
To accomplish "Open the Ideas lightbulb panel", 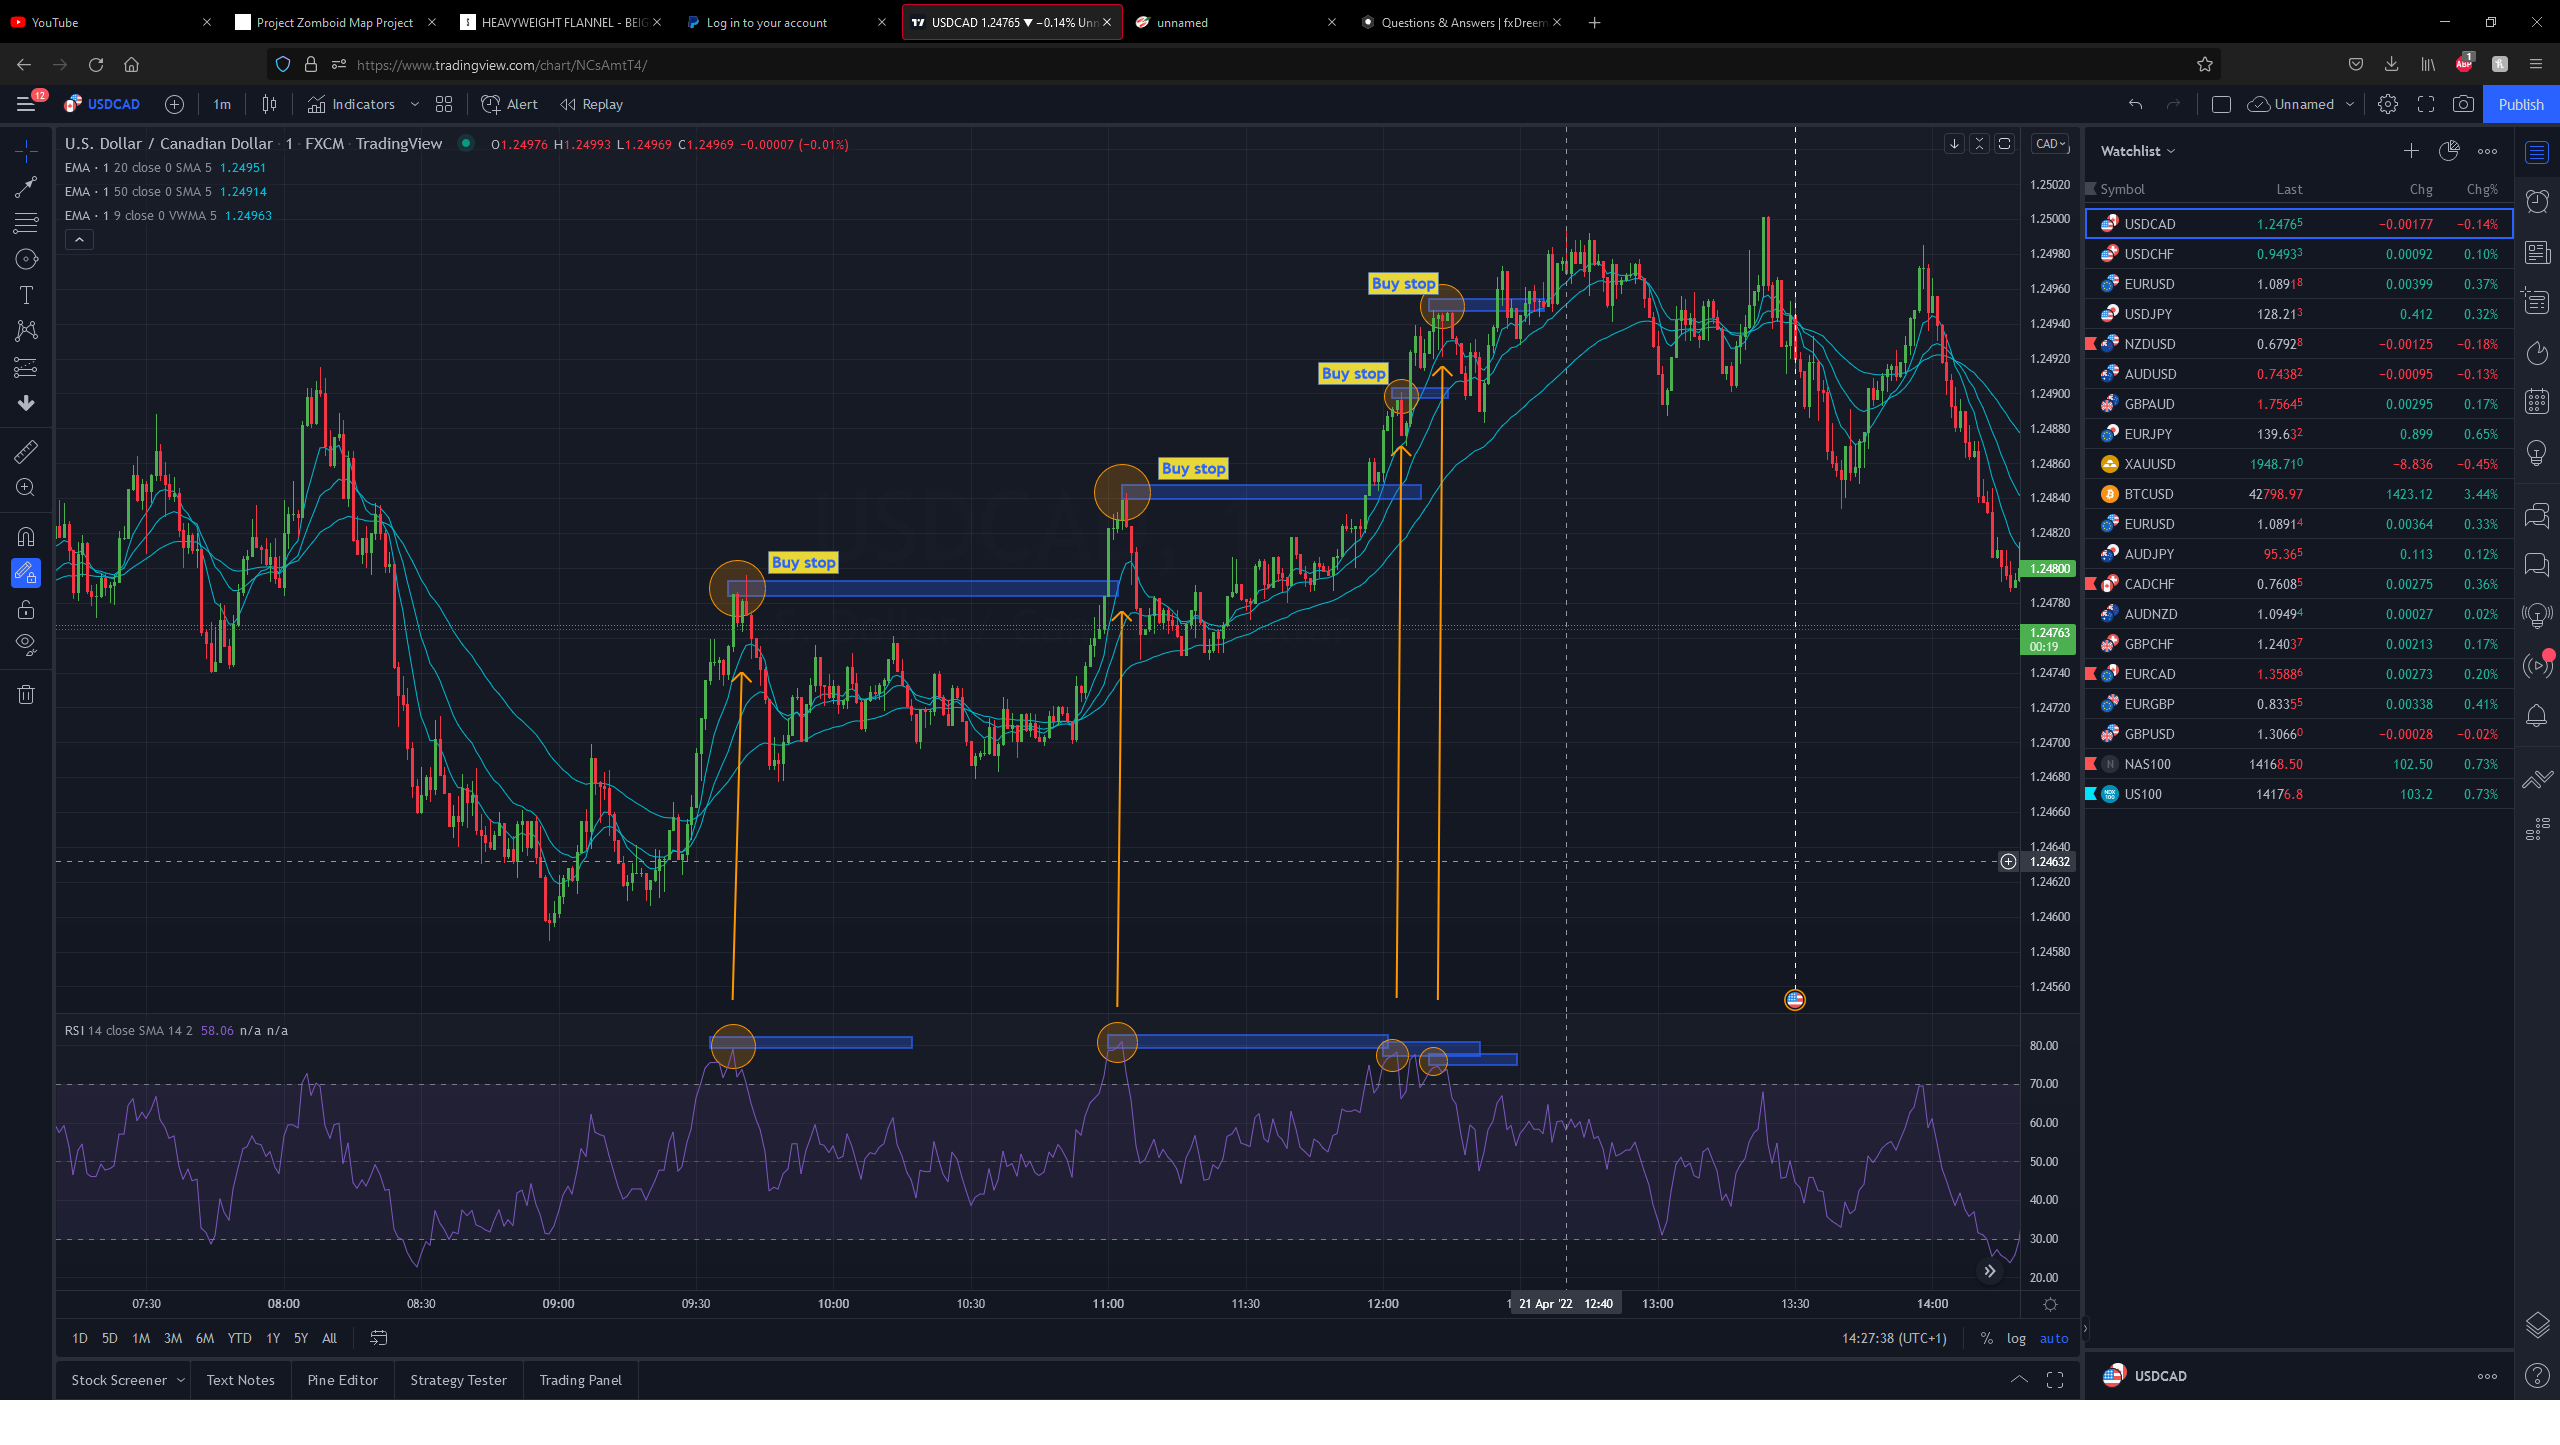I will [x=2537, y=453].
